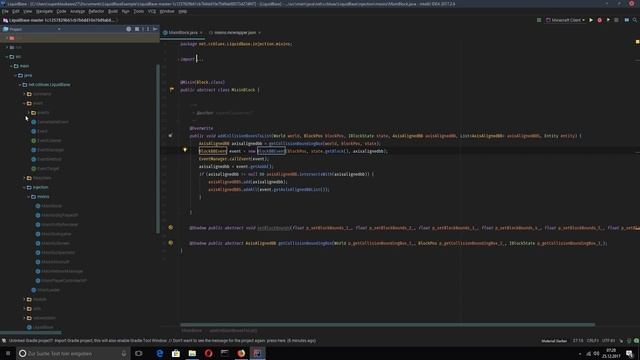
Task: Run the Minecraft Client configuration
Action: pos(591,20)
